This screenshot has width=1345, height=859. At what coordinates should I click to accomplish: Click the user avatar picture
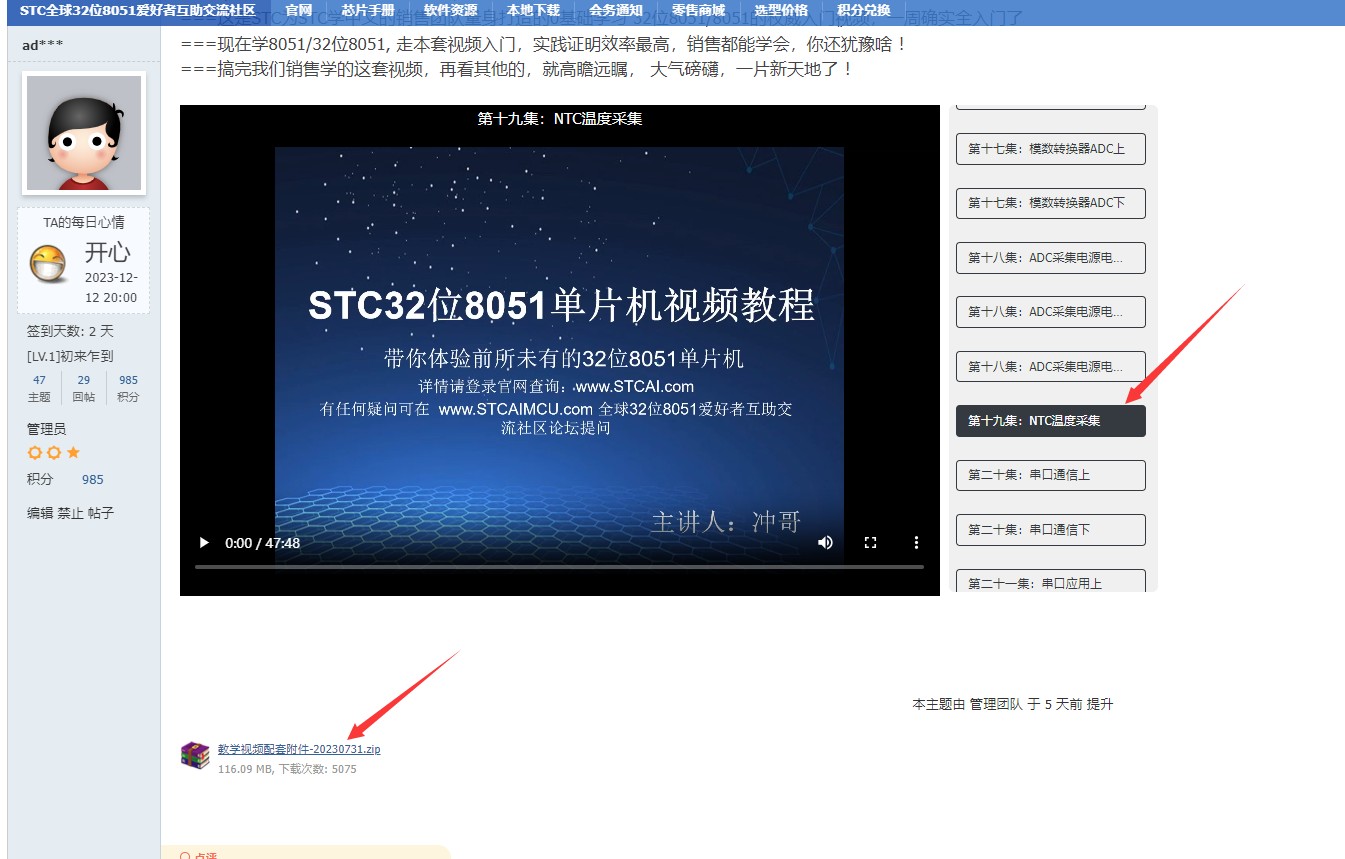(x=85, y=133)
